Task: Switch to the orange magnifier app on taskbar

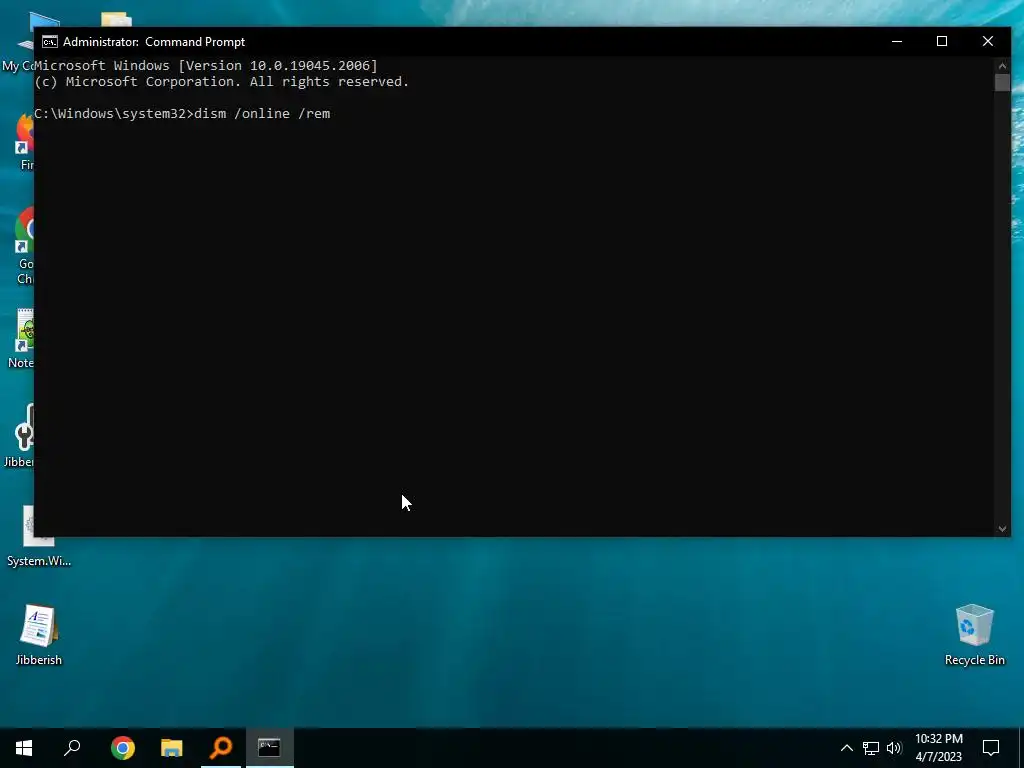Action: (x=221, y=748)
